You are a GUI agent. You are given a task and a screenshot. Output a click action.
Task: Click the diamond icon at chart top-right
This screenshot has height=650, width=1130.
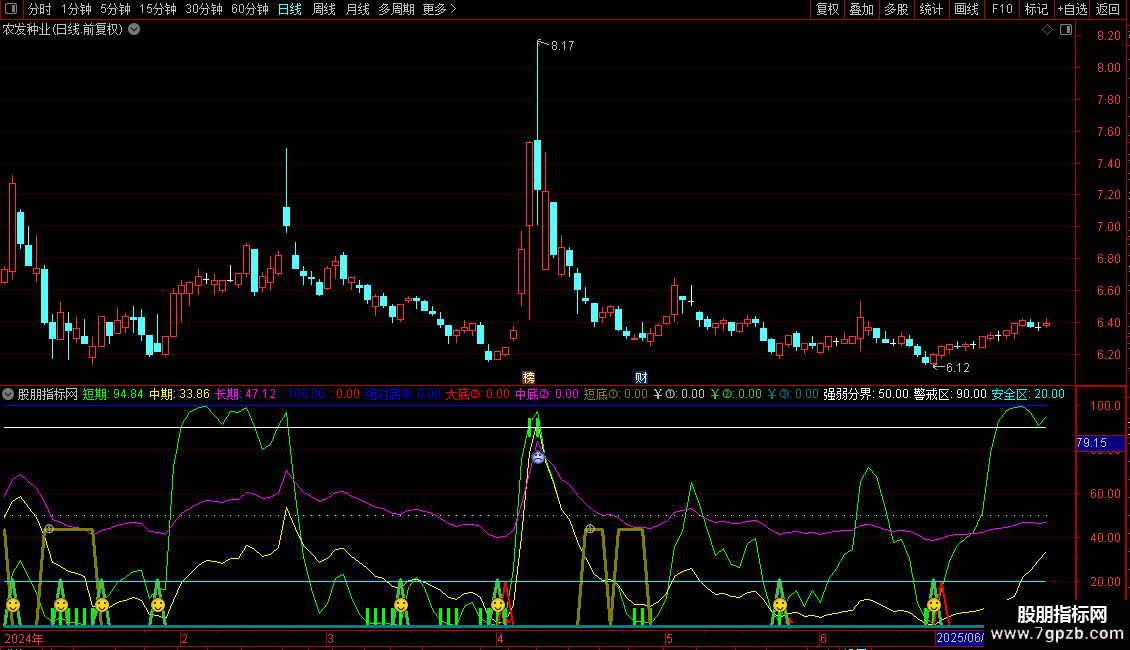pyautogui.click(x=1047, y=30)
